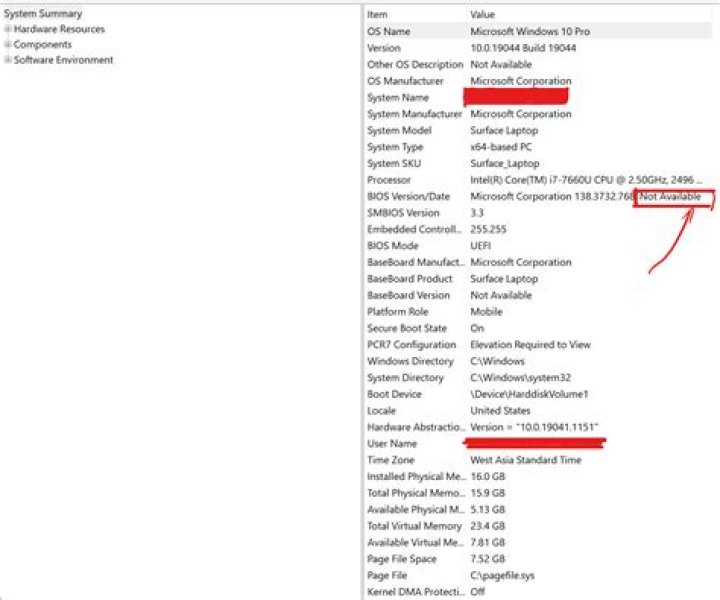Select System Summary in the tree

(x=43, y=14)
